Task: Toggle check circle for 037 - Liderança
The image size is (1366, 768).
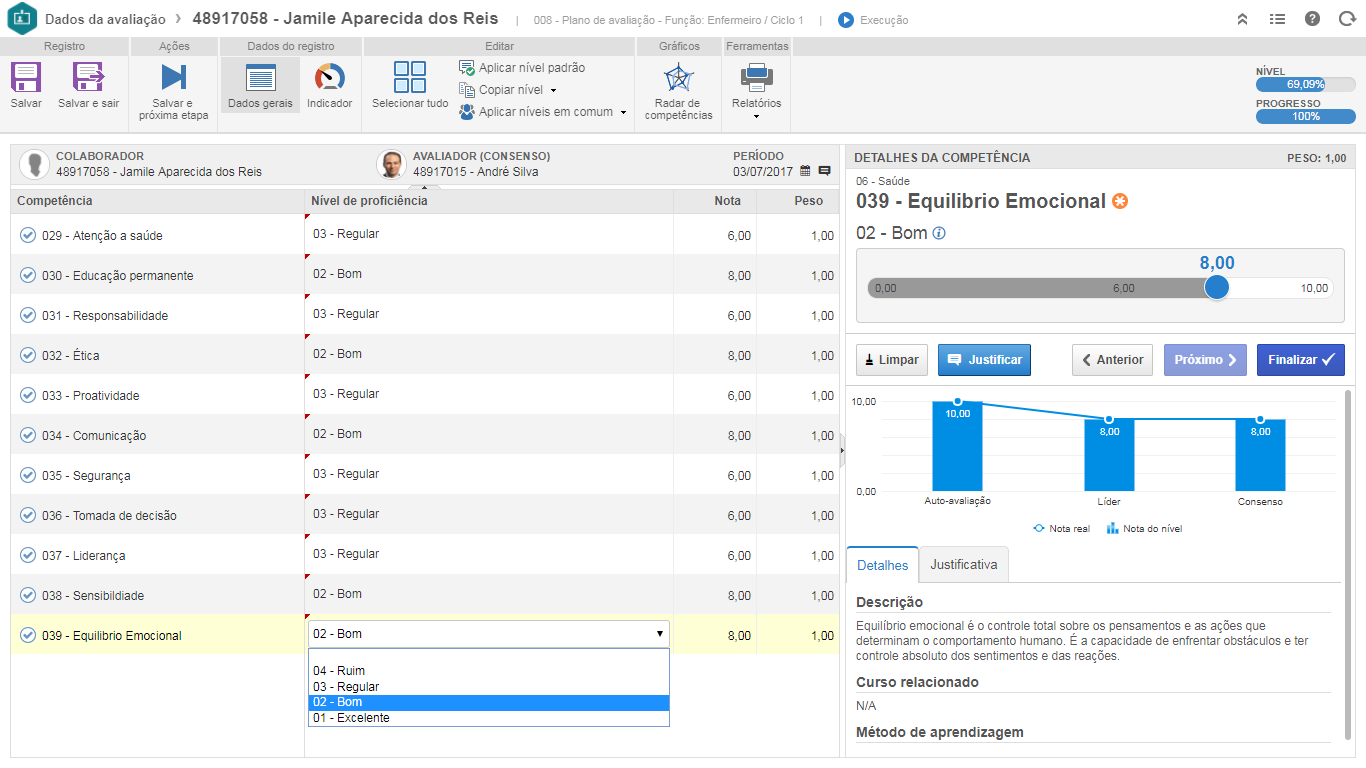Action: coord(28,555)
